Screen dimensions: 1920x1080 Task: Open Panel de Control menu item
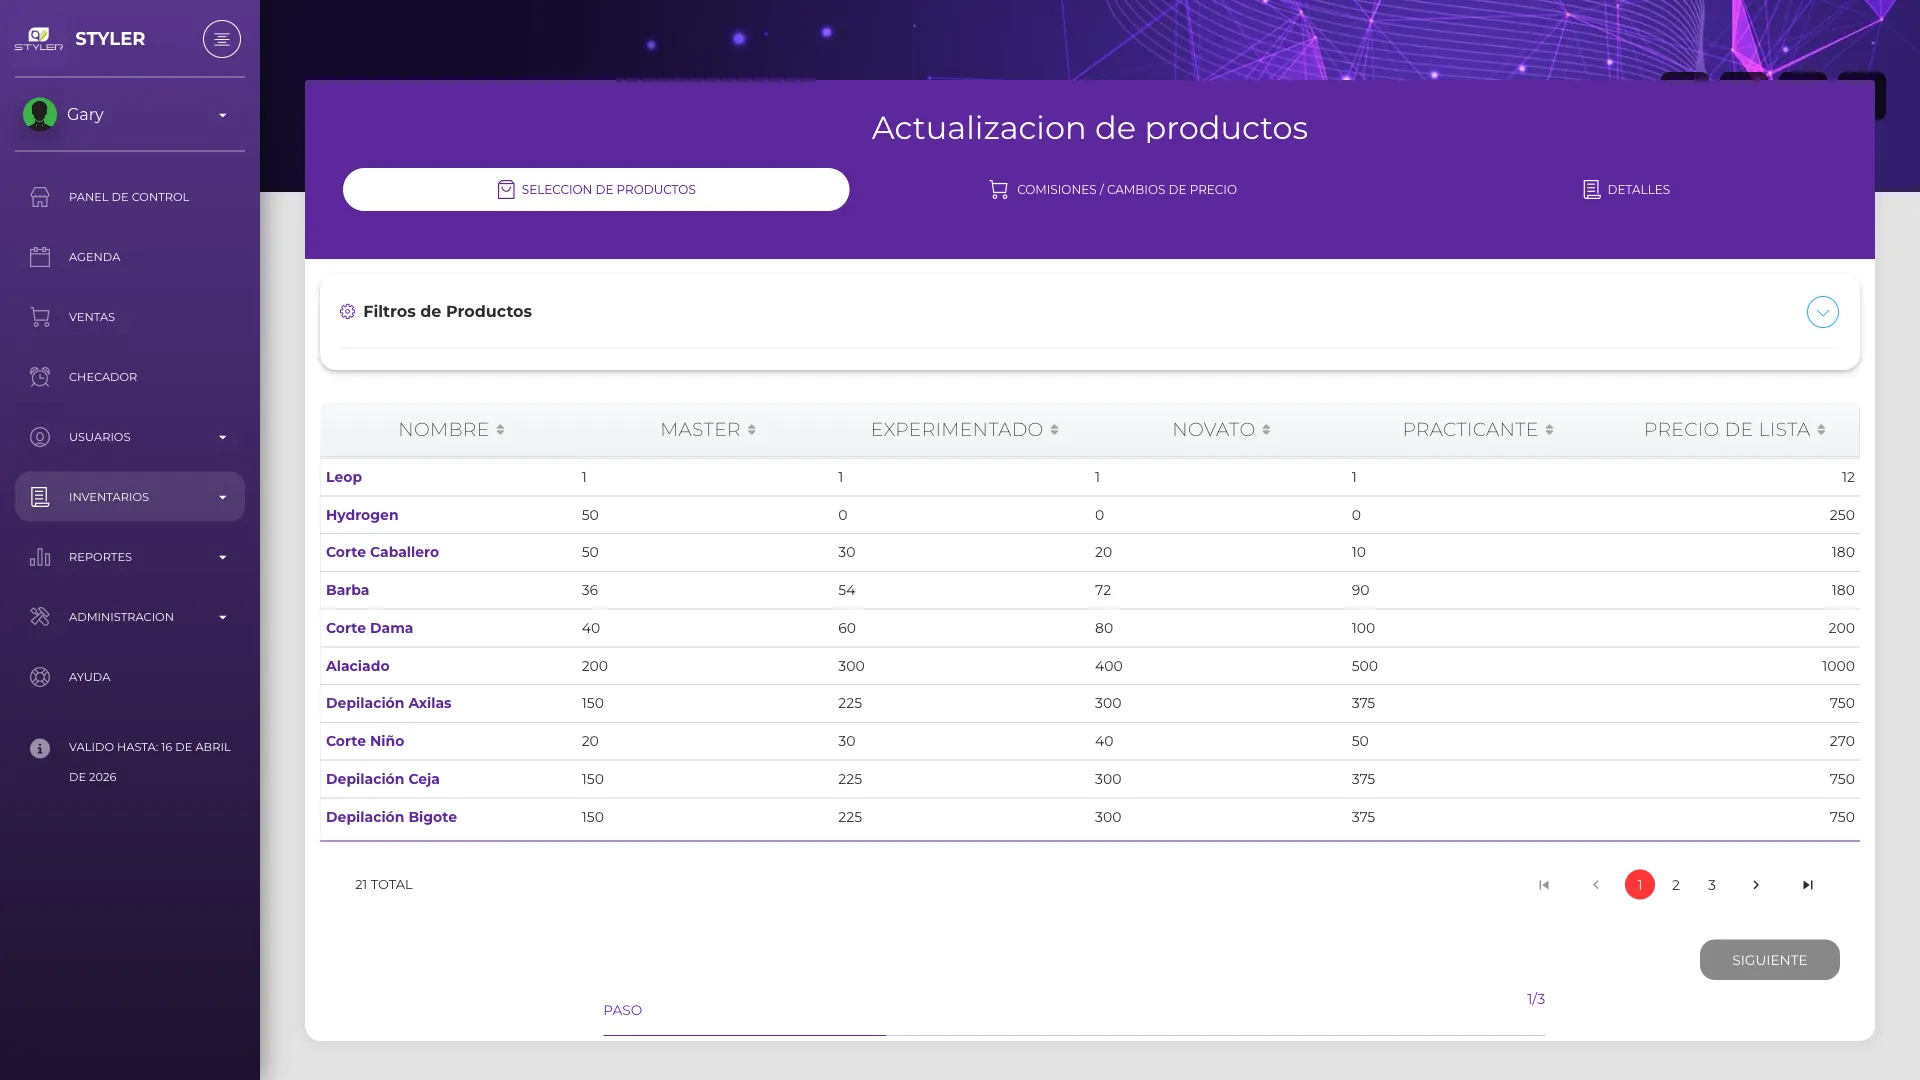pos(129,197)
